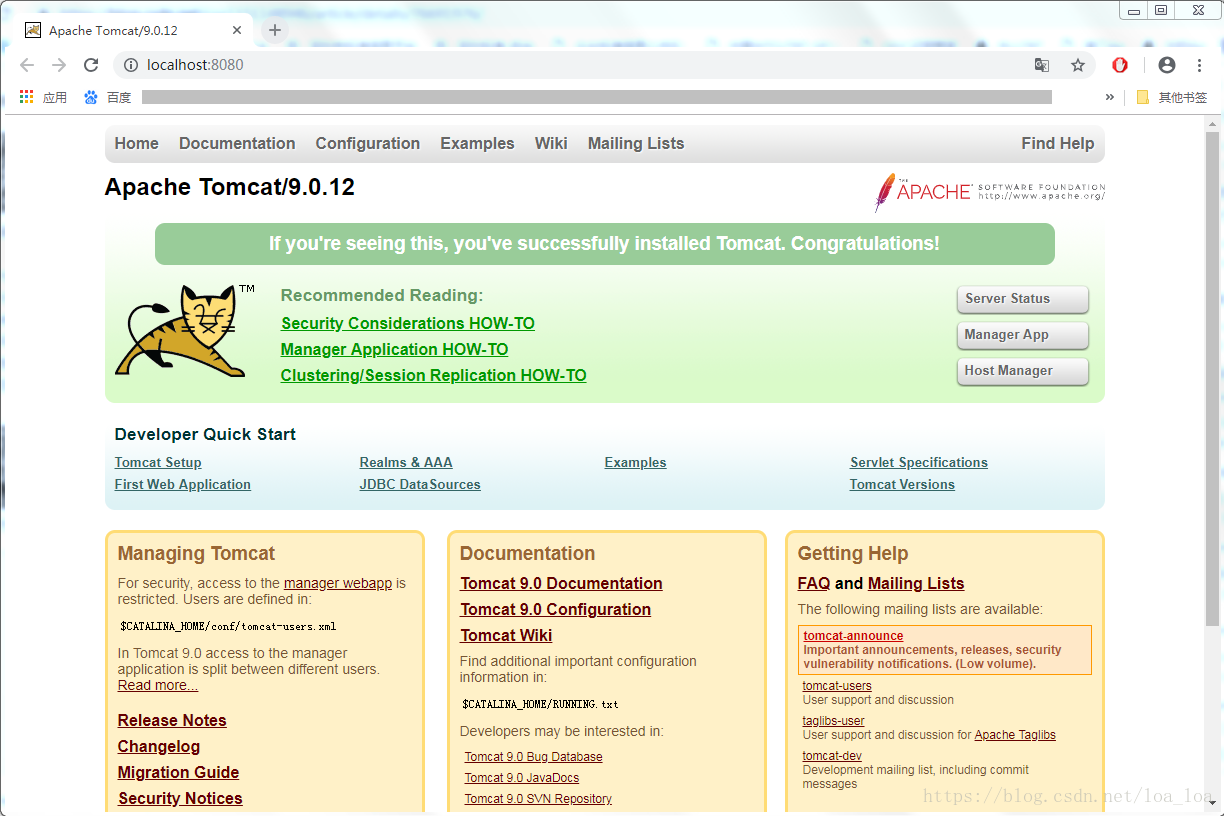Viewport: 1224px width, 816px height.
Task: Open a new tab with the plus button
Action: pyautogui.click(x=275, y=30)
